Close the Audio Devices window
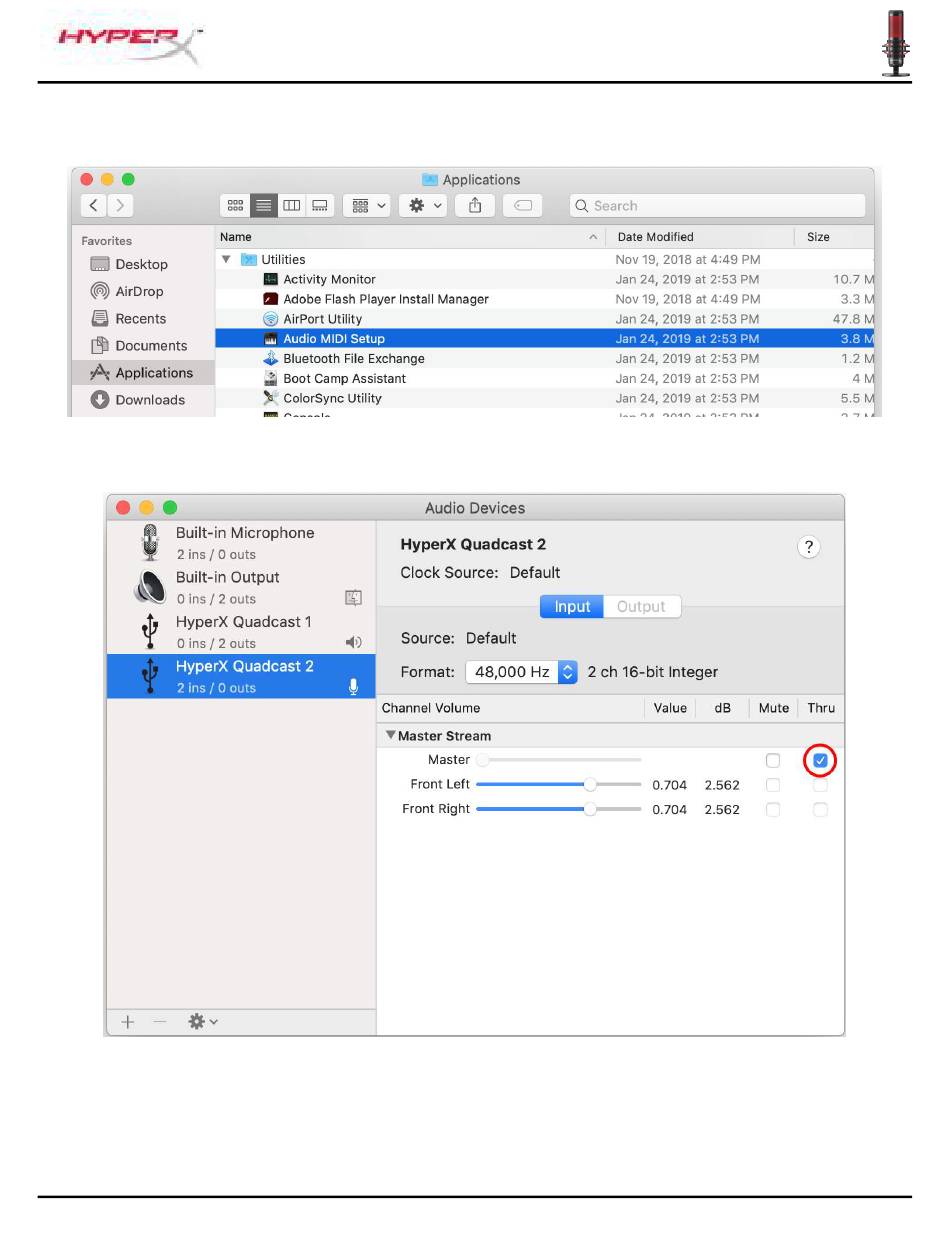Image resolution: width=950 pixels, height=1260 pixels. coord(124,508)
